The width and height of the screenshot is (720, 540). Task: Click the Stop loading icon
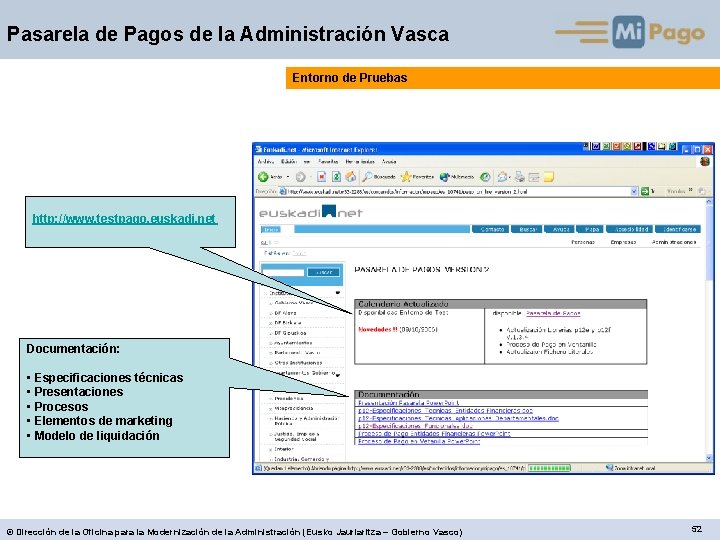[321, 177]
